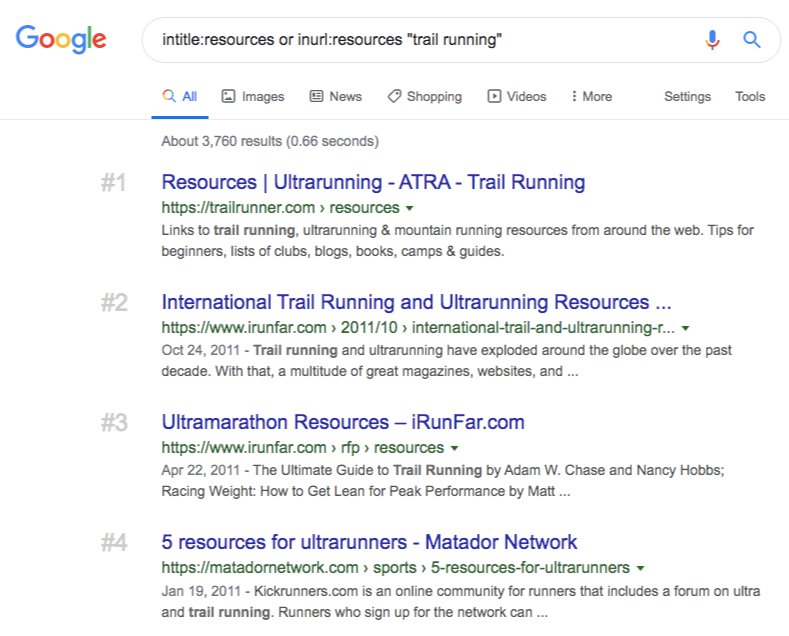The image size is (789, 636).
Task: Expand dropdown arrow beside irunfar.com 2011/10 URL
Action: click(685, 328)
